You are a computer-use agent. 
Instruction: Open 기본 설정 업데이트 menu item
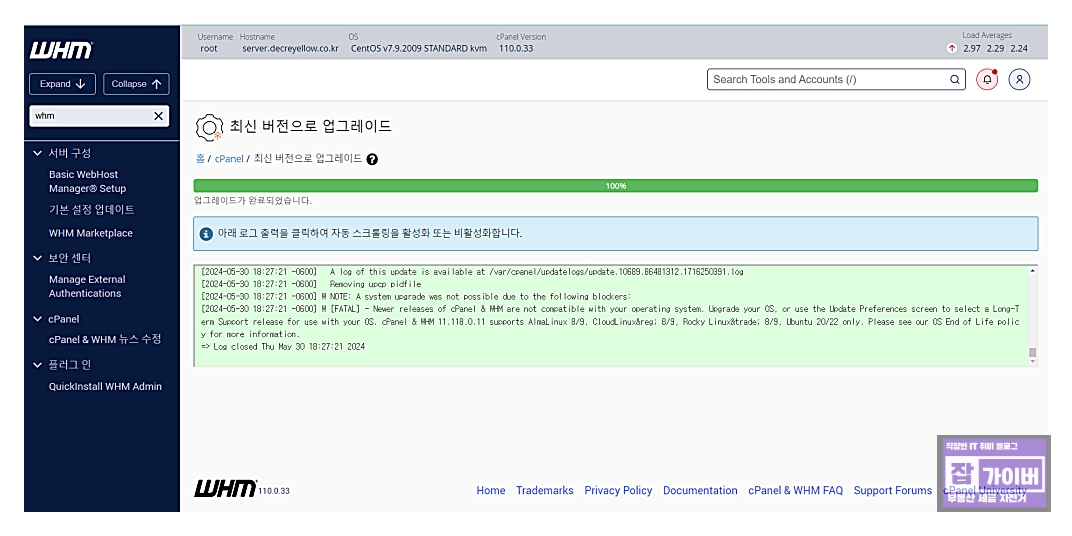tap(92, 210)
